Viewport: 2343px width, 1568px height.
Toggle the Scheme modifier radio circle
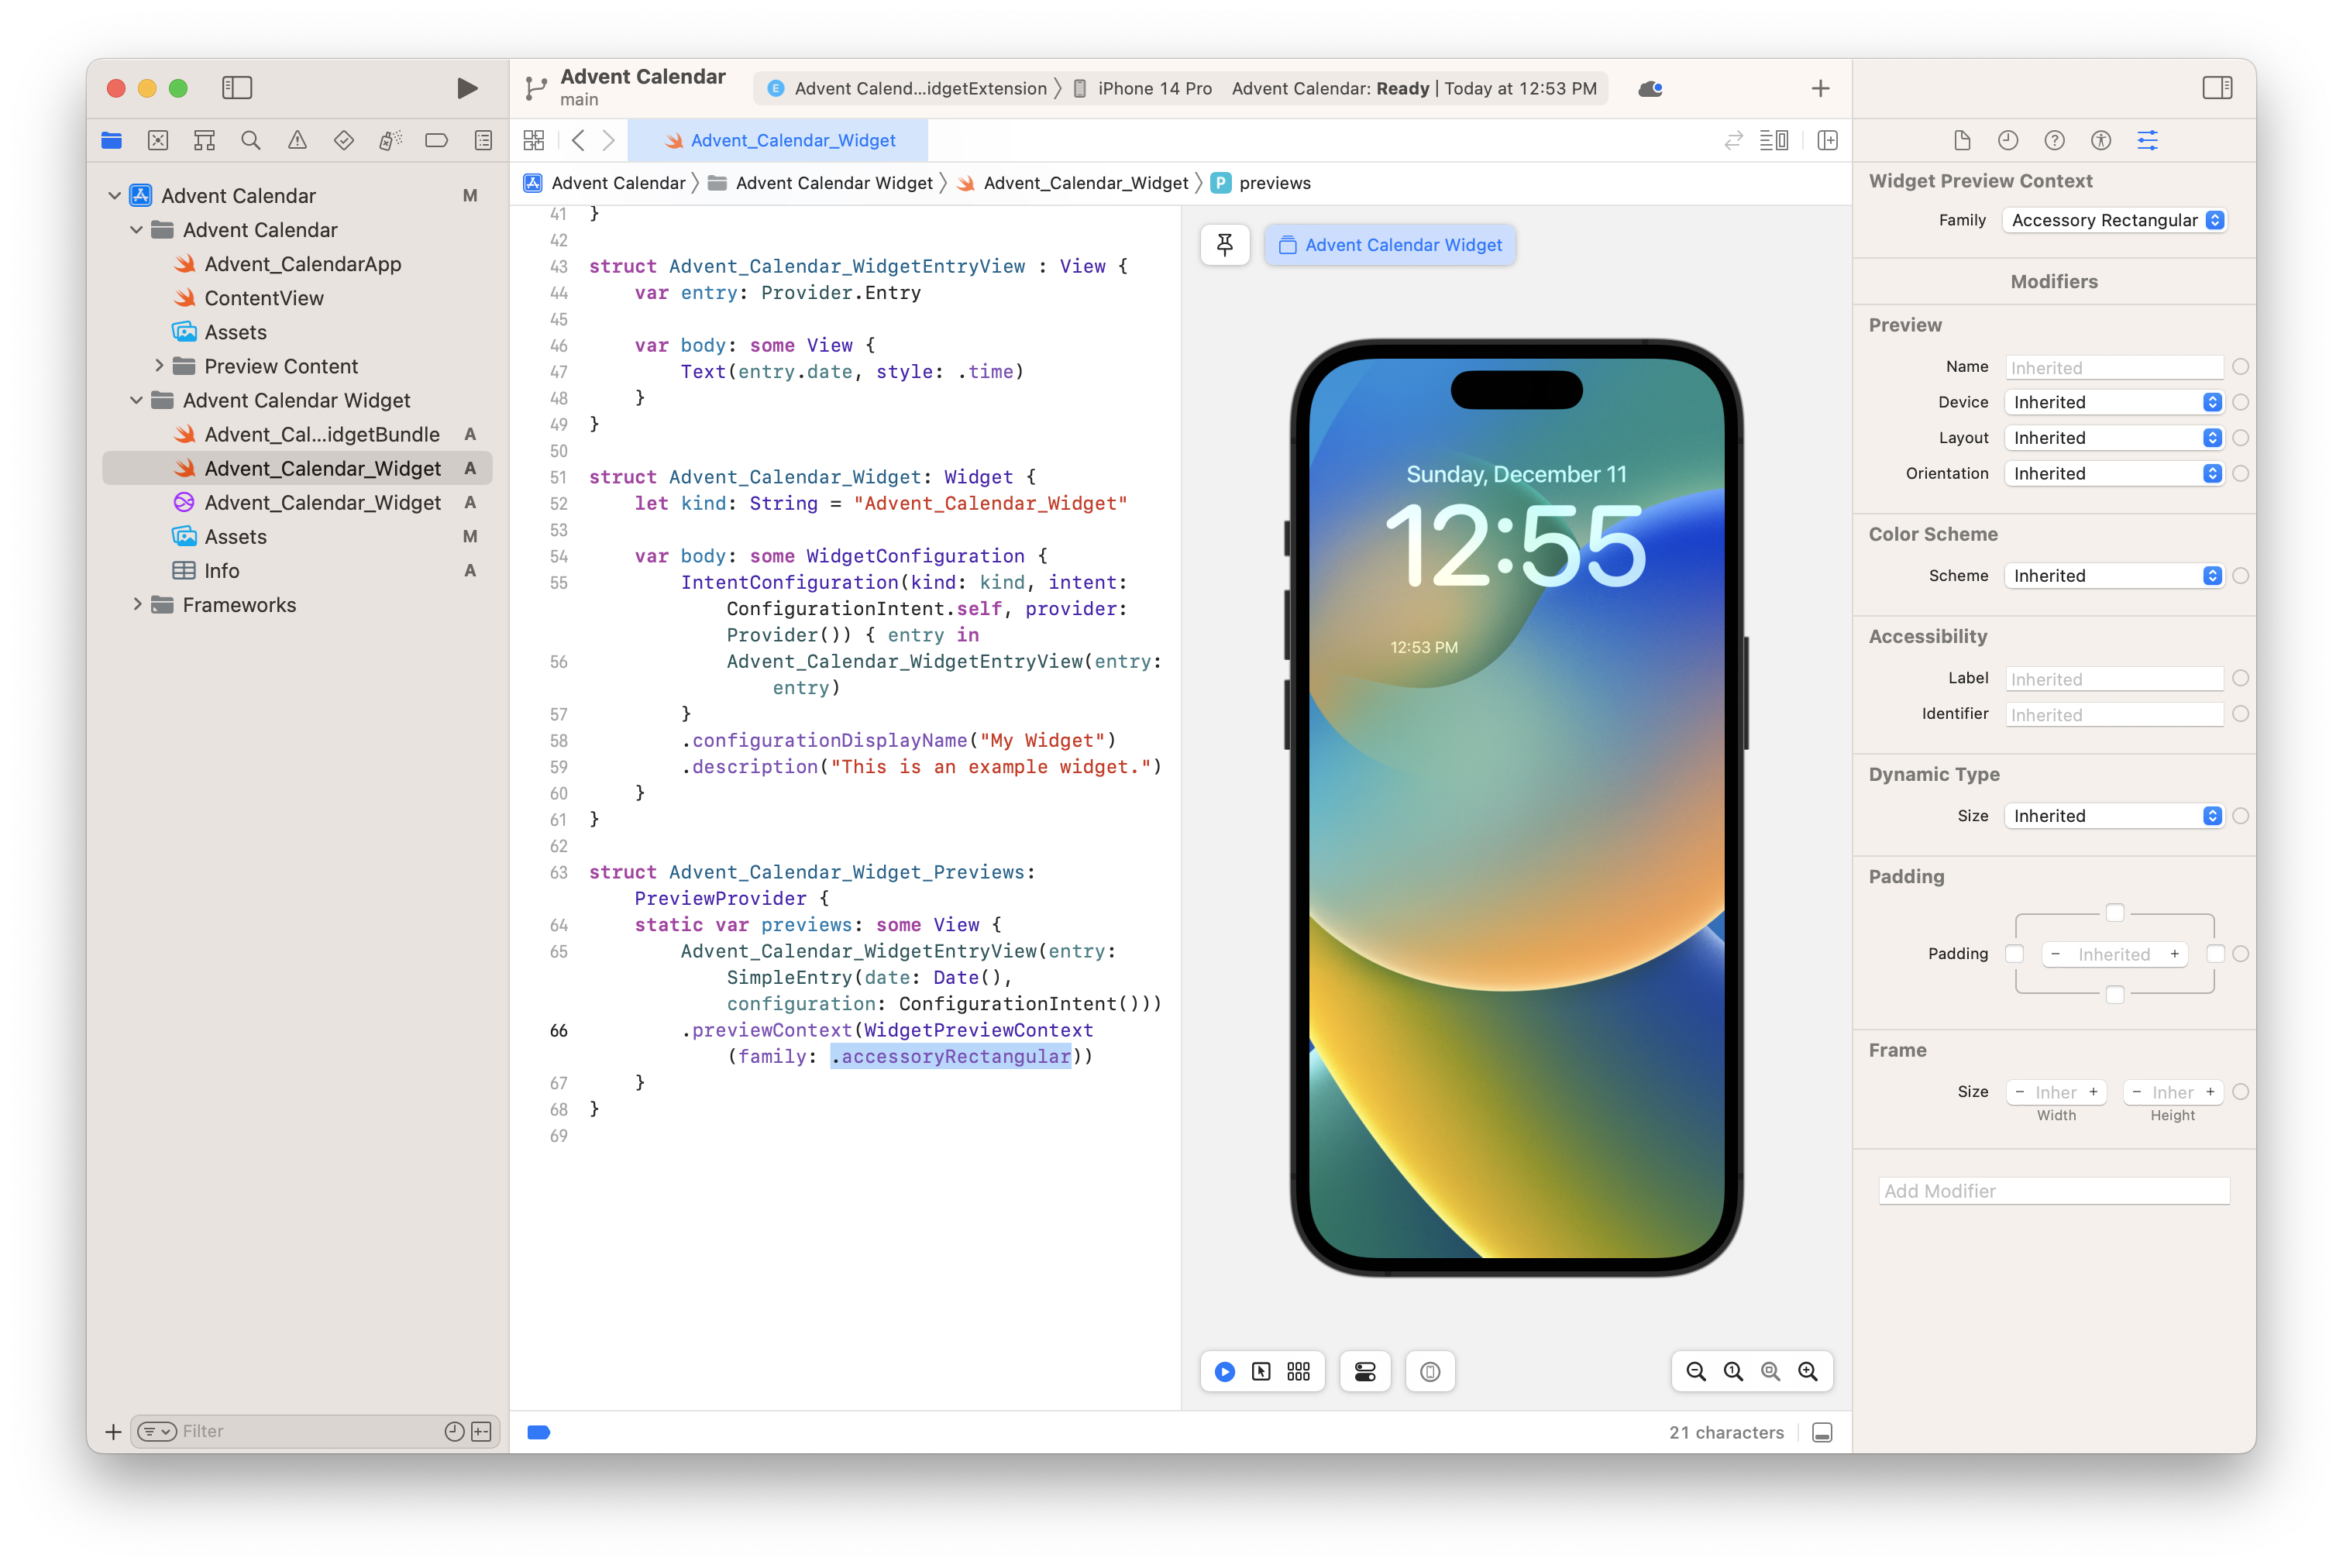[x=2240, y=576]
